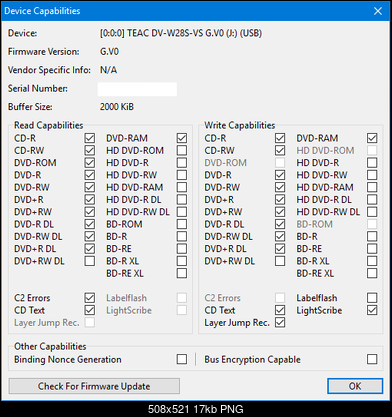Toggle Write DVD-R DL checkbox

280,224
